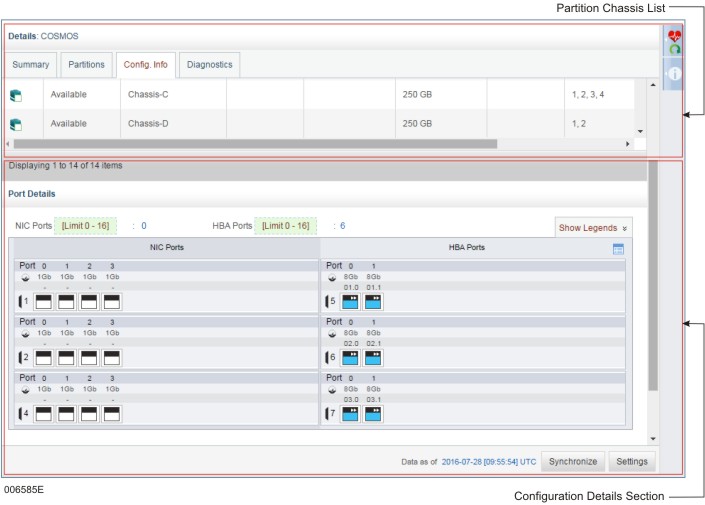This screenshot has width=705, height=505.
Task: Click the Chassis-C status icon
Action: coord(16,95)
